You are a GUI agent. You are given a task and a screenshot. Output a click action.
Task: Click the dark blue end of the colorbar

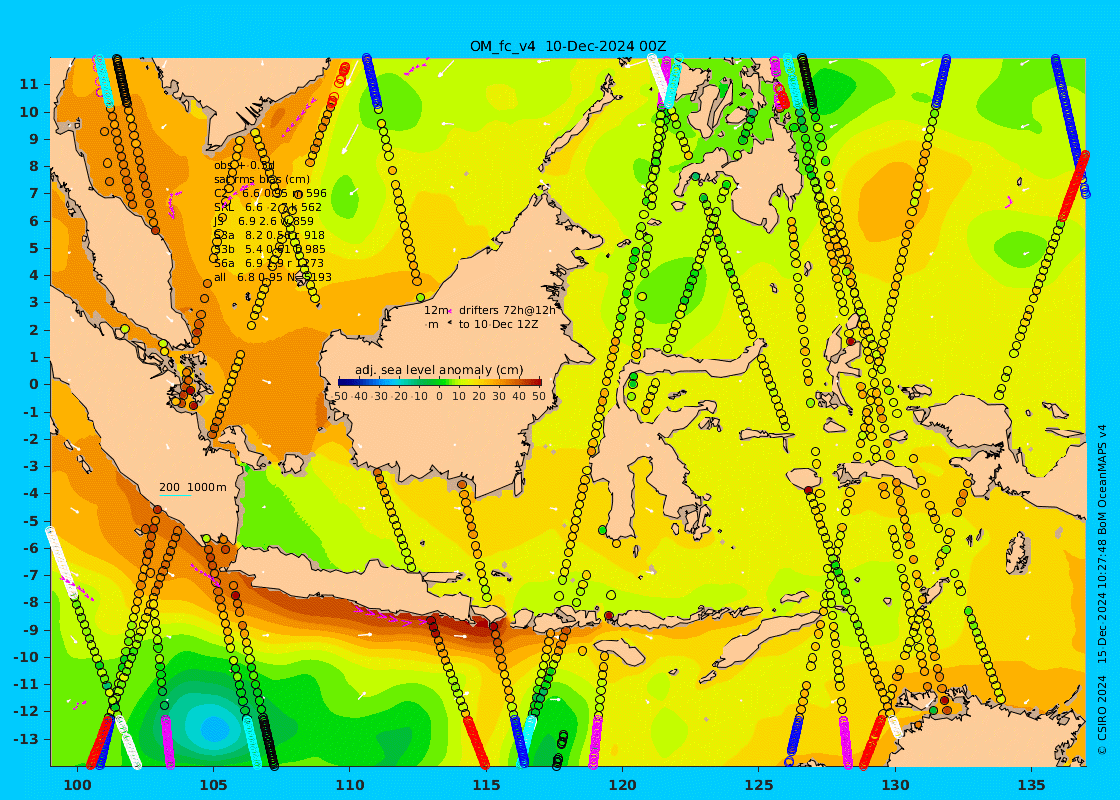click(345, 382)
